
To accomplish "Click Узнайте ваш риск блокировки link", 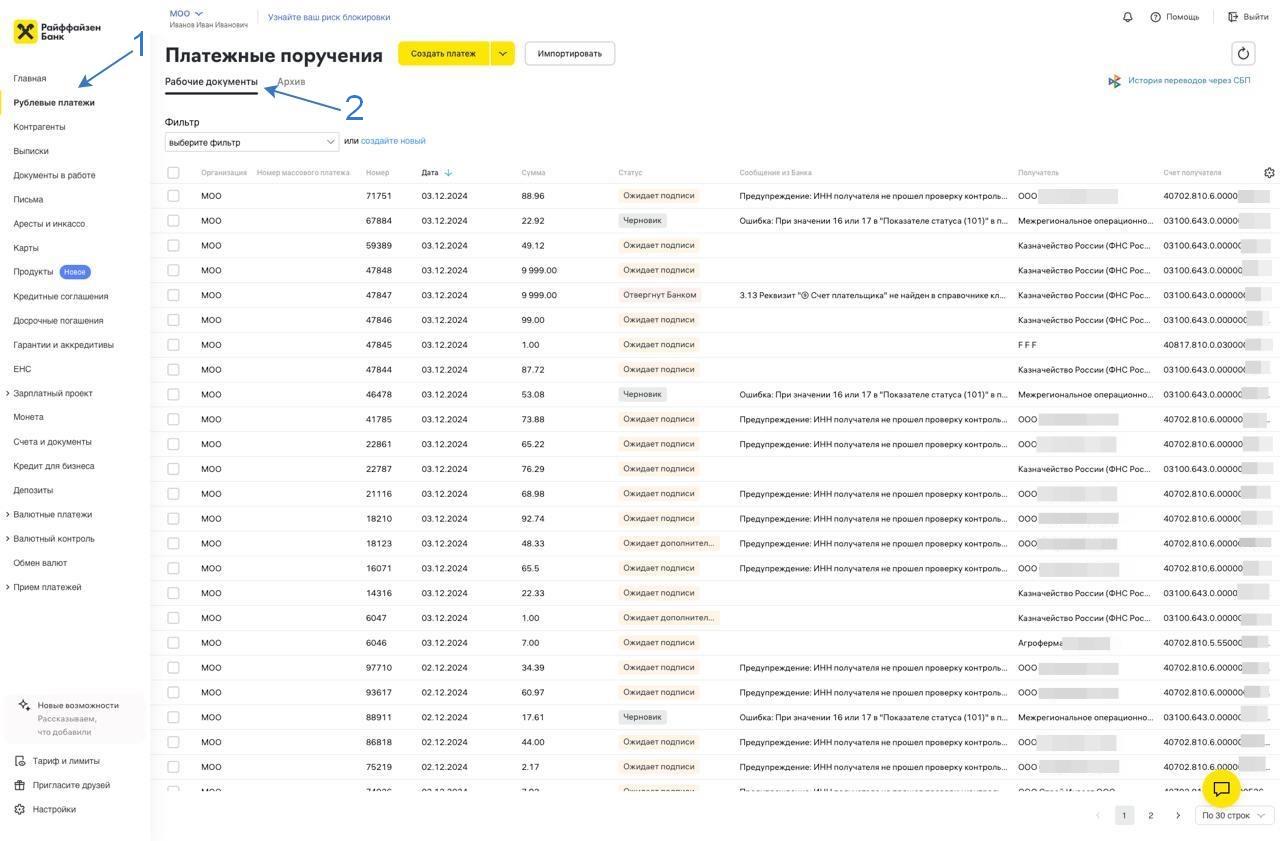I will pos(329,17).
